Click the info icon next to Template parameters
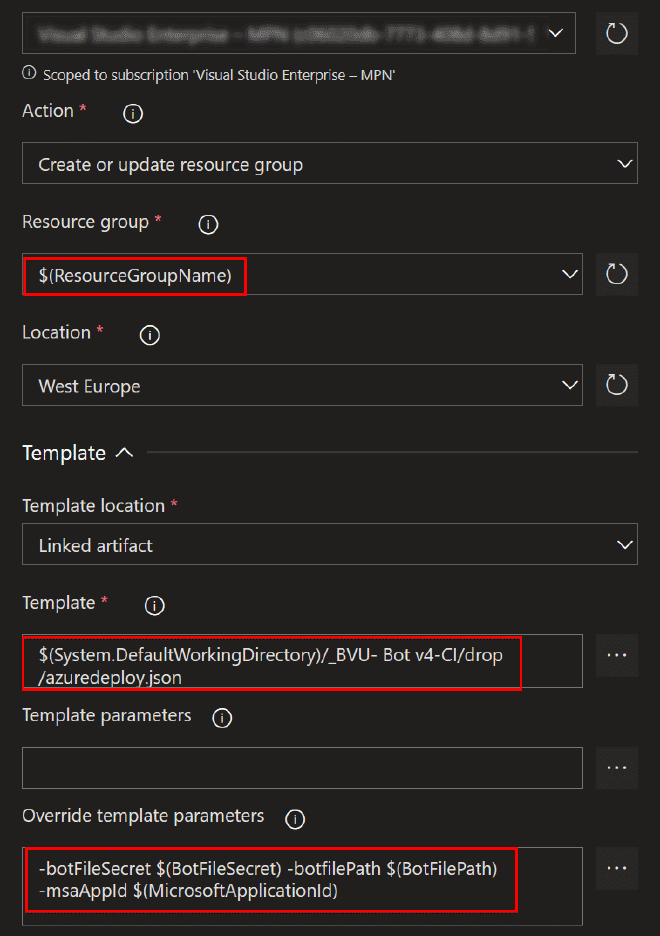Screen dimensions: 660x936 (x=222, y=718)
